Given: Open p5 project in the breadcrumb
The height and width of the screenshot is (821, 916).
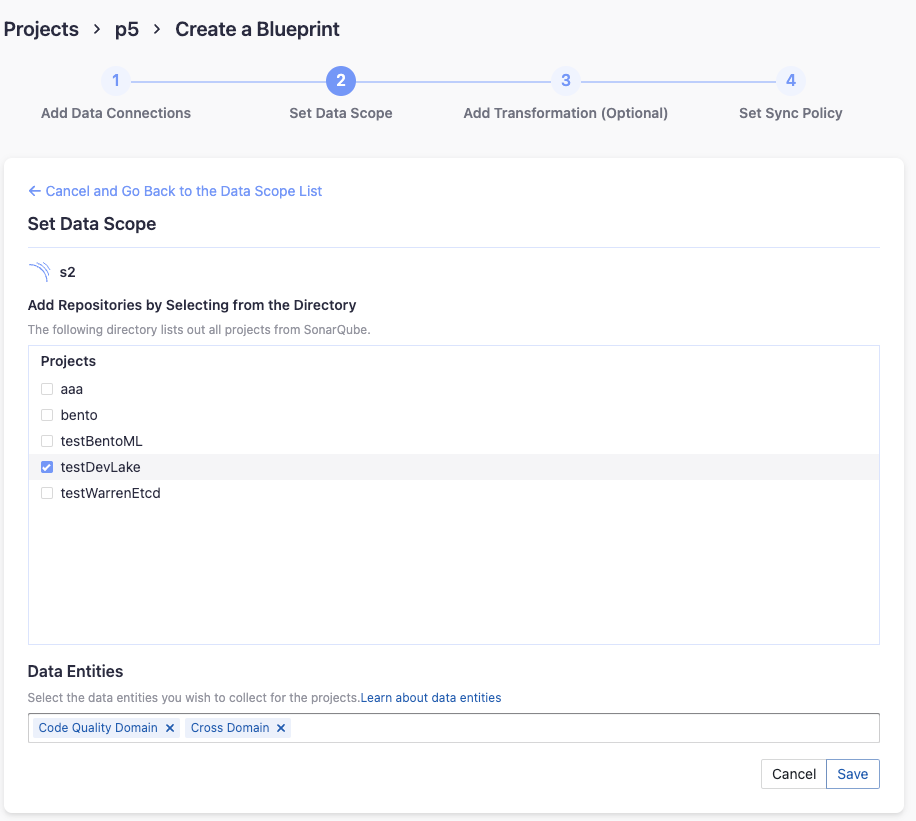Looking at the screenshot, I should [x=127, y=29].
